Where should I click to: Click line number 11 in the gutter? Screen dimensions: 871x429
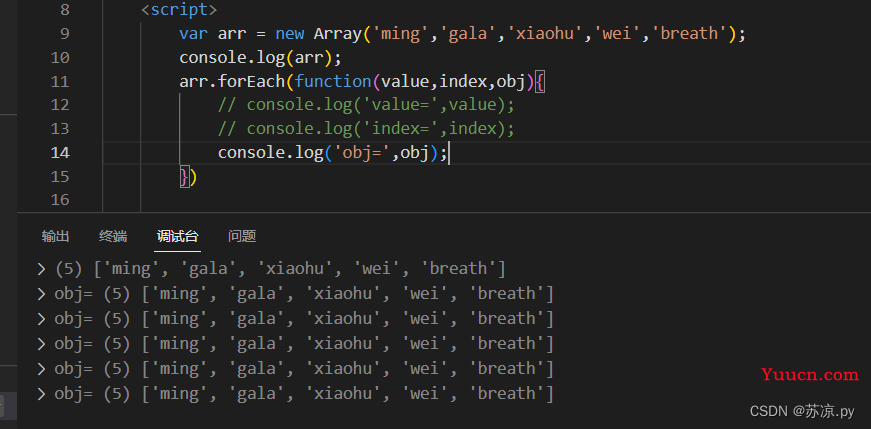coord(60,82)
